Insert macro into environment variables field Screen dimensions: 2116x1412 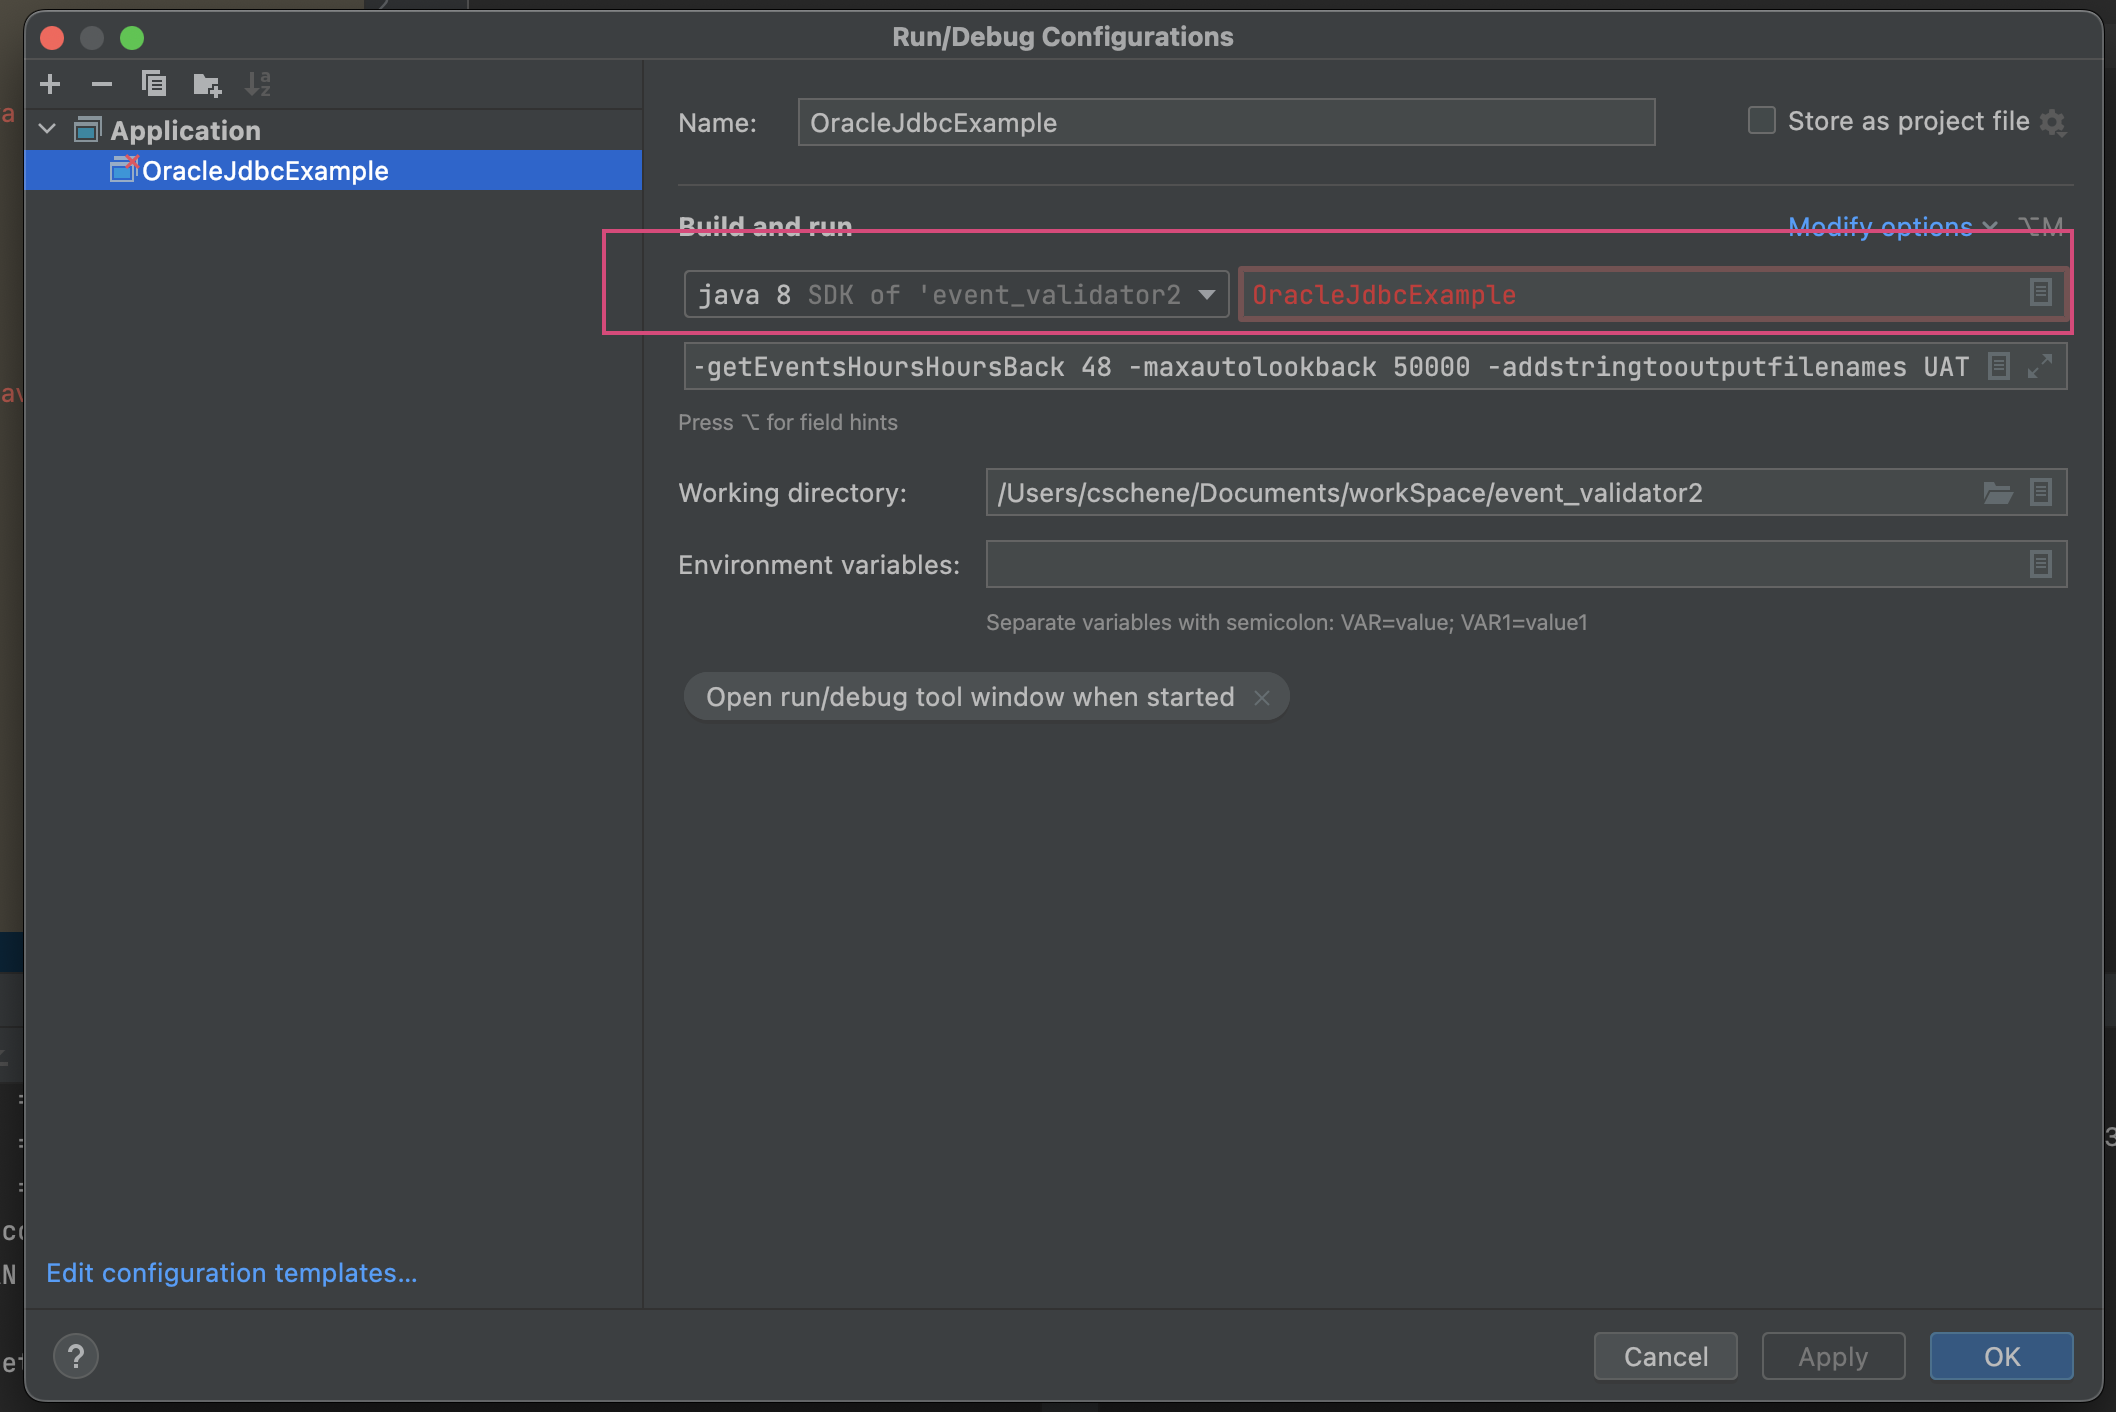coord(2041,564)
